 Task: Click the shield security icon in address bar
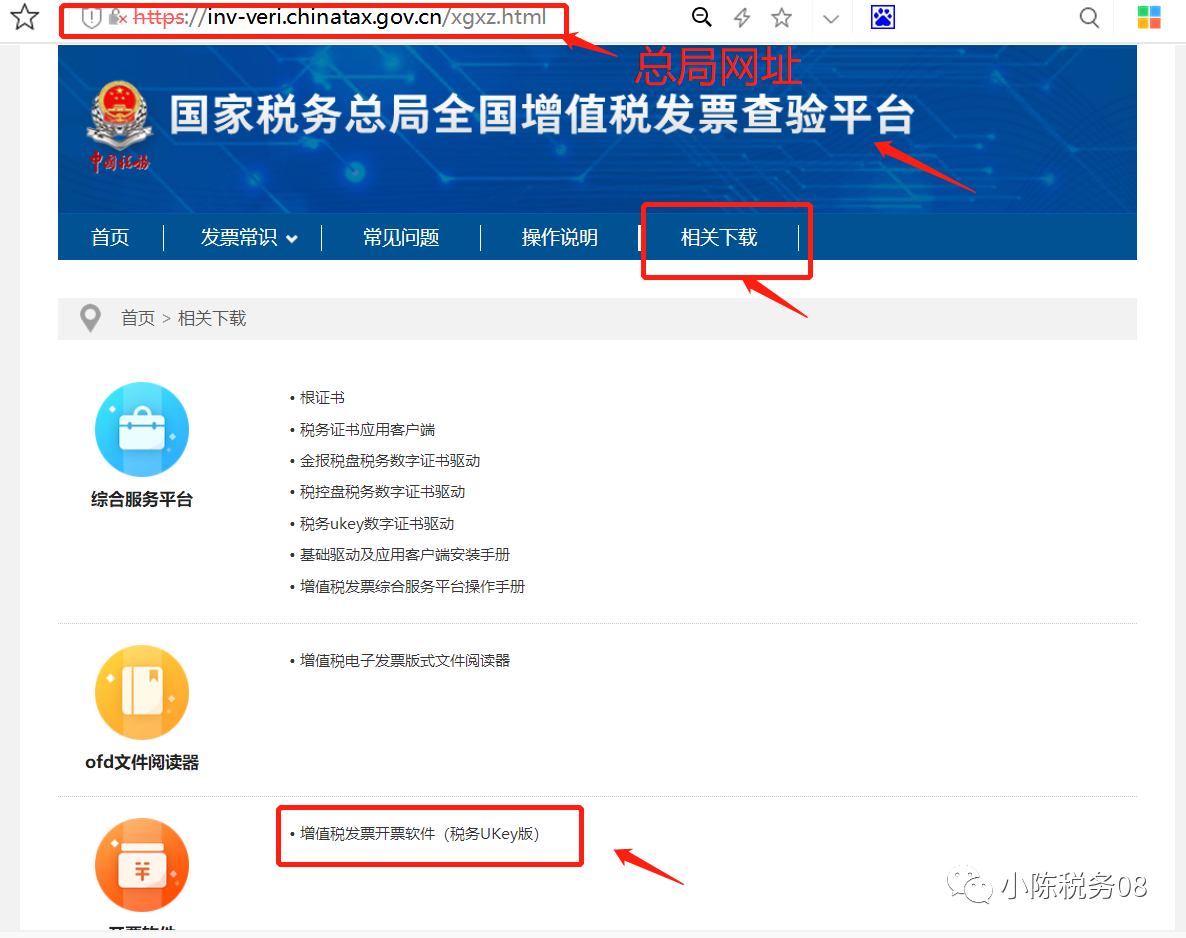(92, 17)
